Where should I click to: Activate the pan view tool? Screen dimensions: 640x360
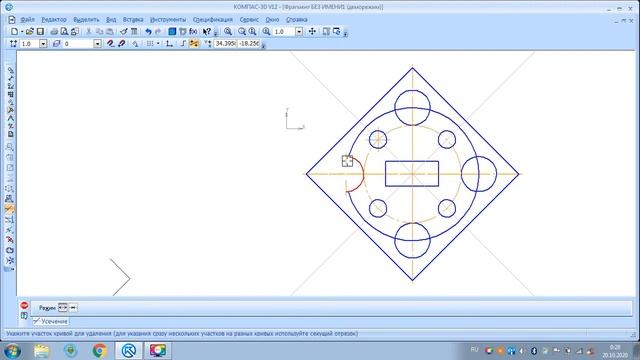click(312, 31)
